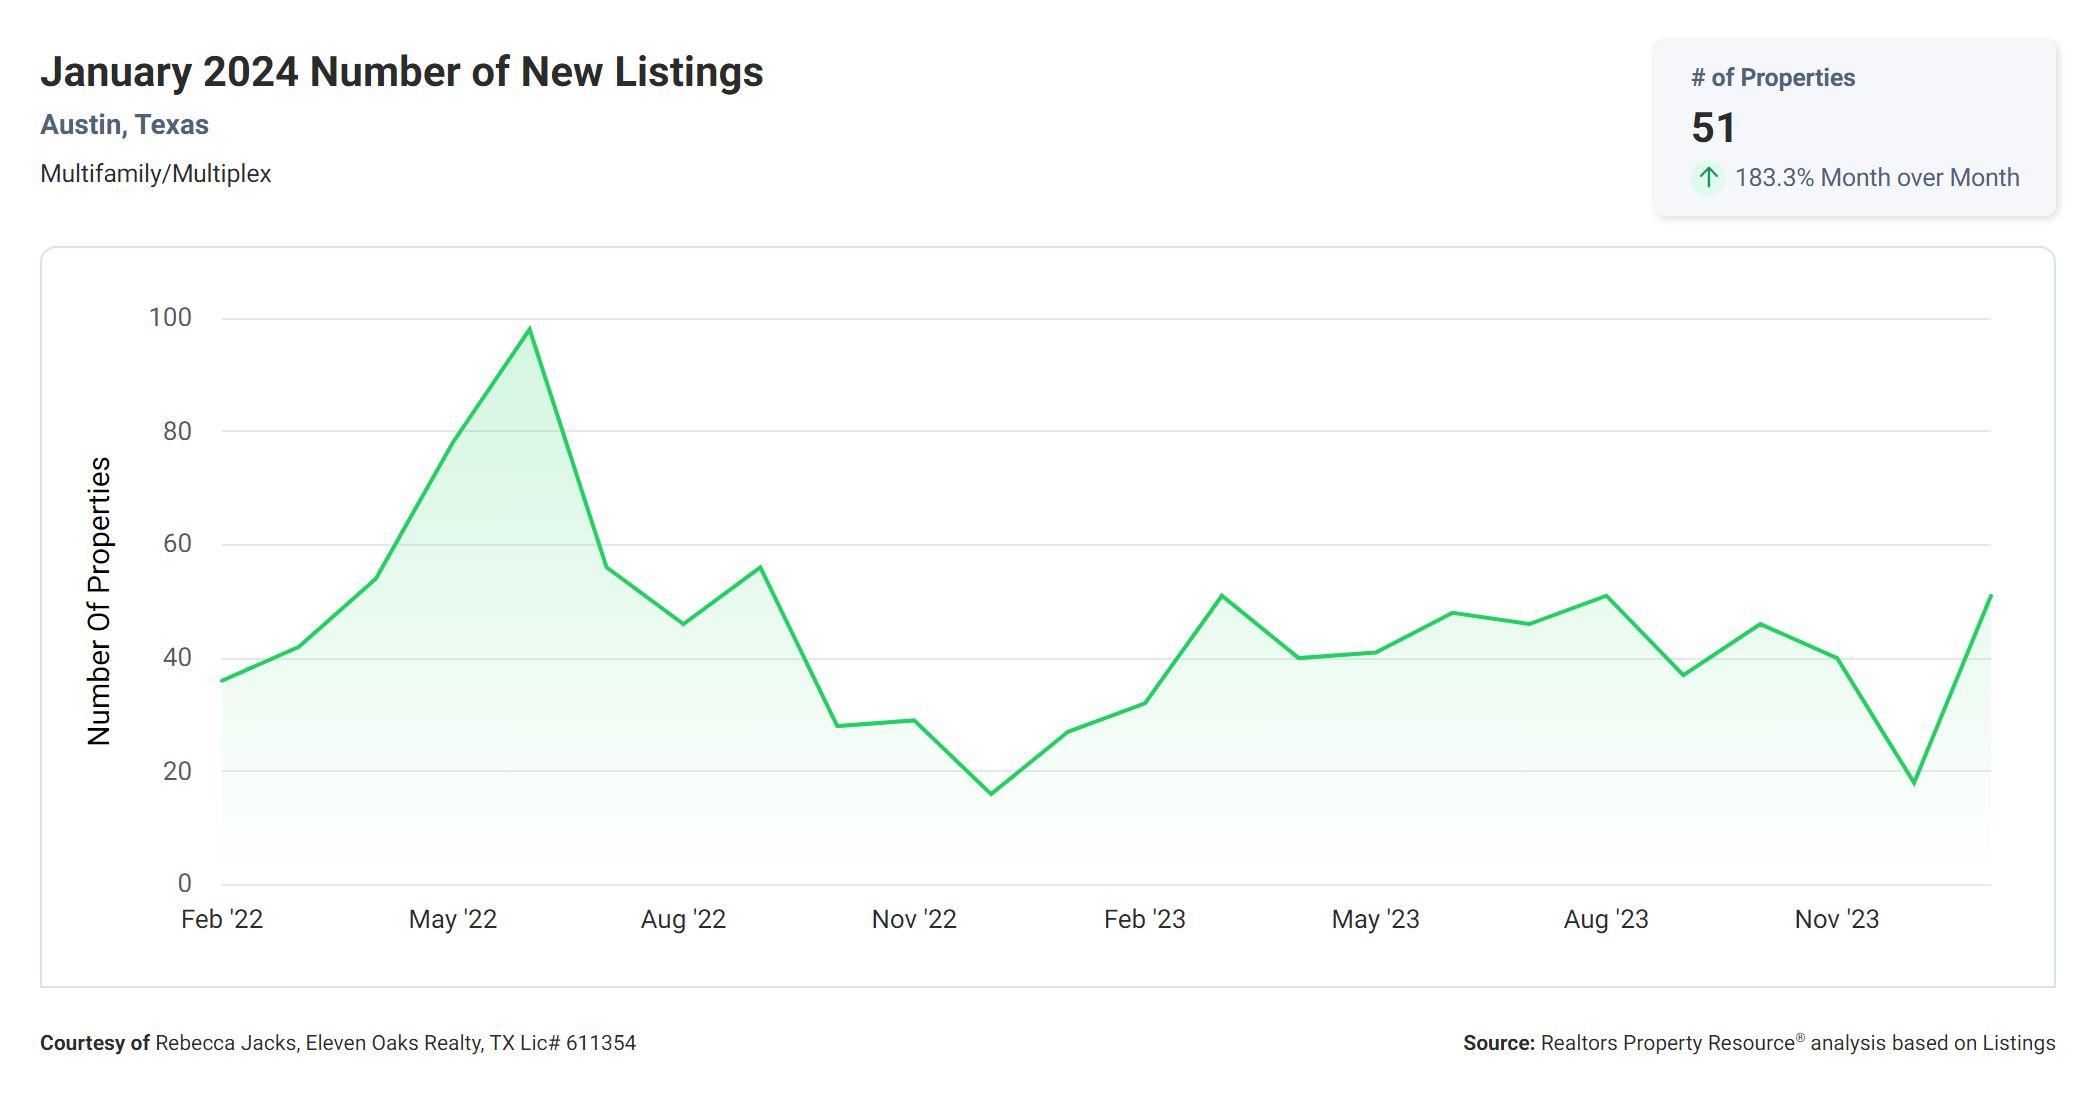Click the # of Properties card heading
The height and width of the screenshot is (1100, 2096).
1772,78
